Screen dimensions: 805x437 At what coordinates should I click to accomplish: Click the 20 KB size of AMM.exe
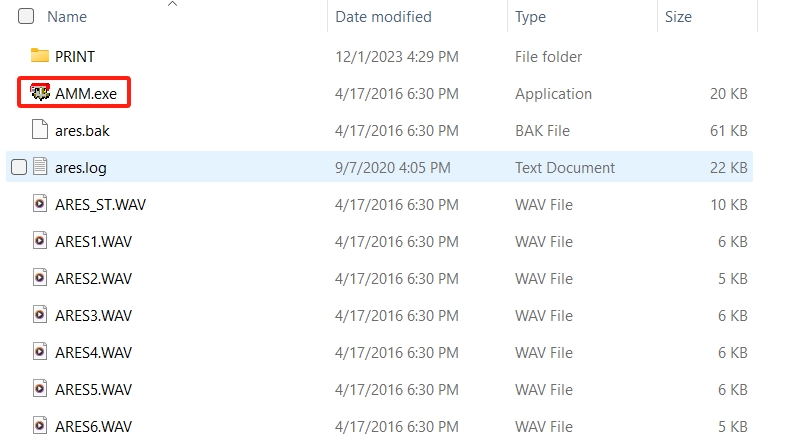tap(728, 93)
